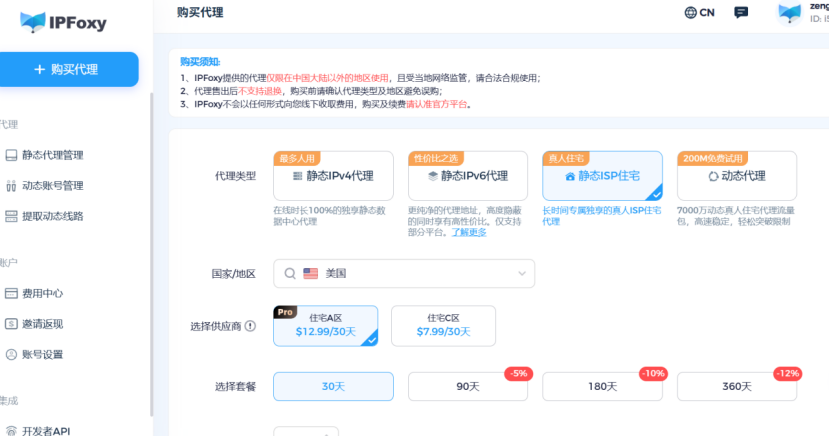Image resolution: width=829 pixels, height=436 pixels.
Task: Select the 动态代理 proxy type option
Action: tap(736, 176)
